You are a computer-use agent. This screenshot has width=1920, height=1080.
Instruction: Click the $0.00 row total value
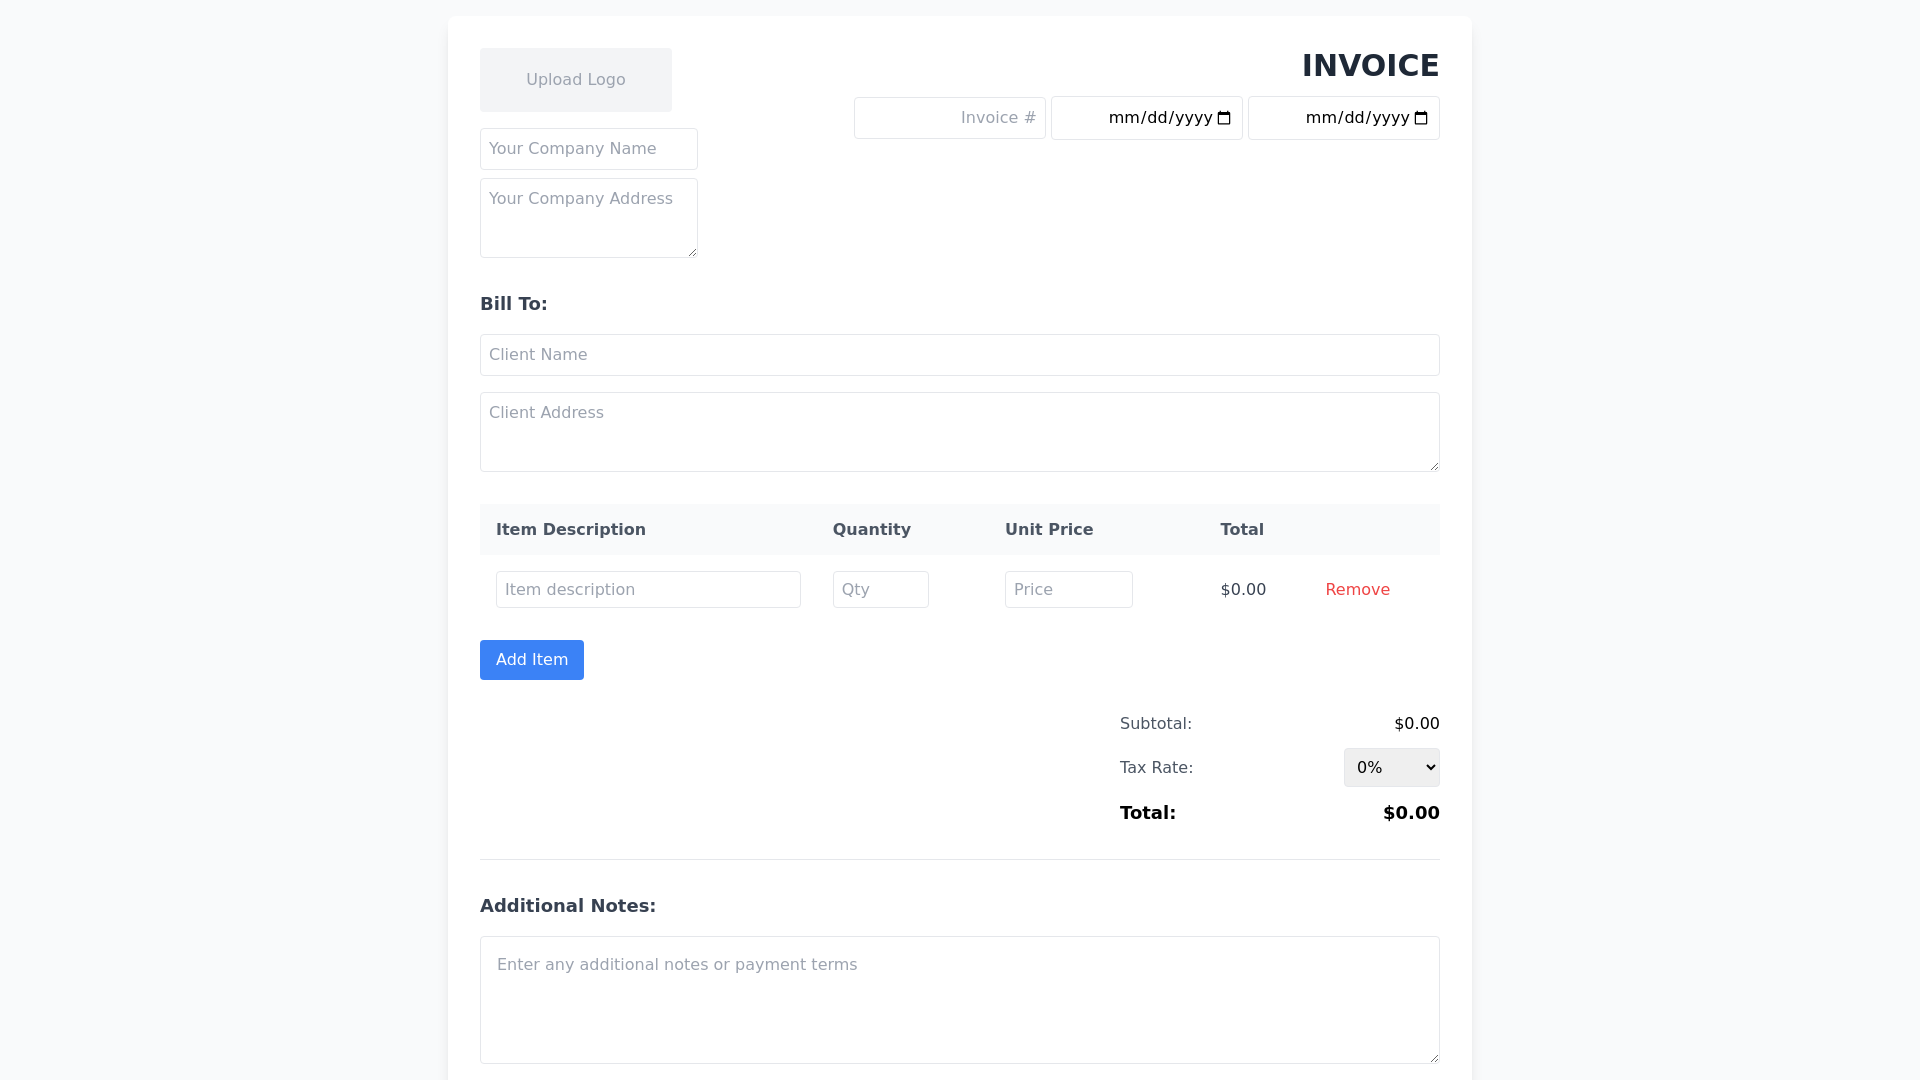[x=1243, y=590]
